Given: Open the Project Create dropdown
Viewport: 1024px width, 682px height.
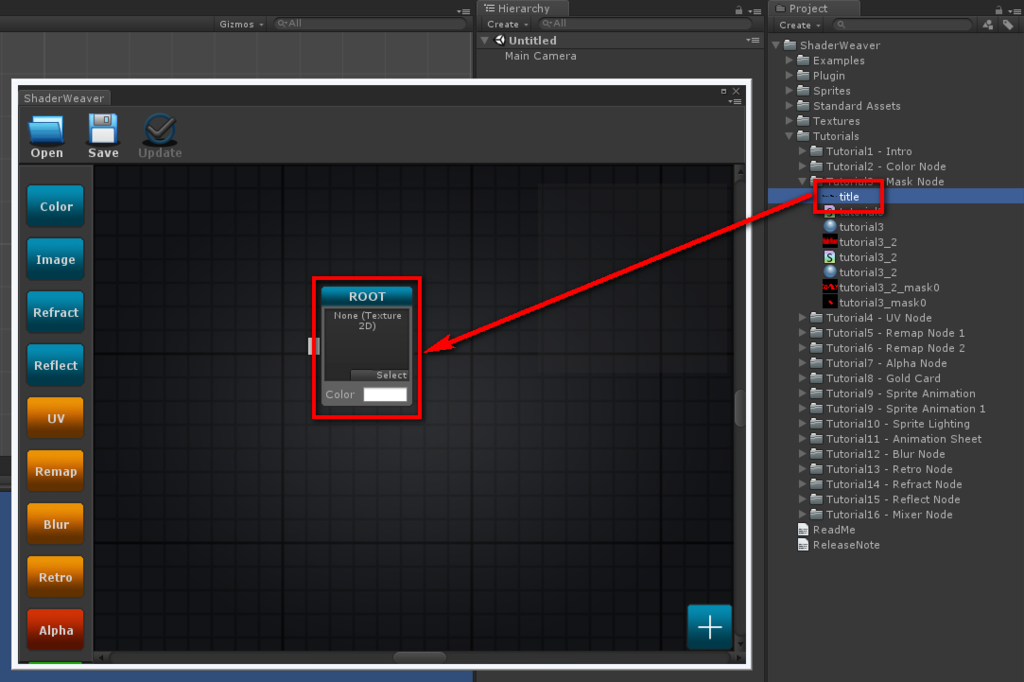Looking at the screenshot, I should coord(799,25).
